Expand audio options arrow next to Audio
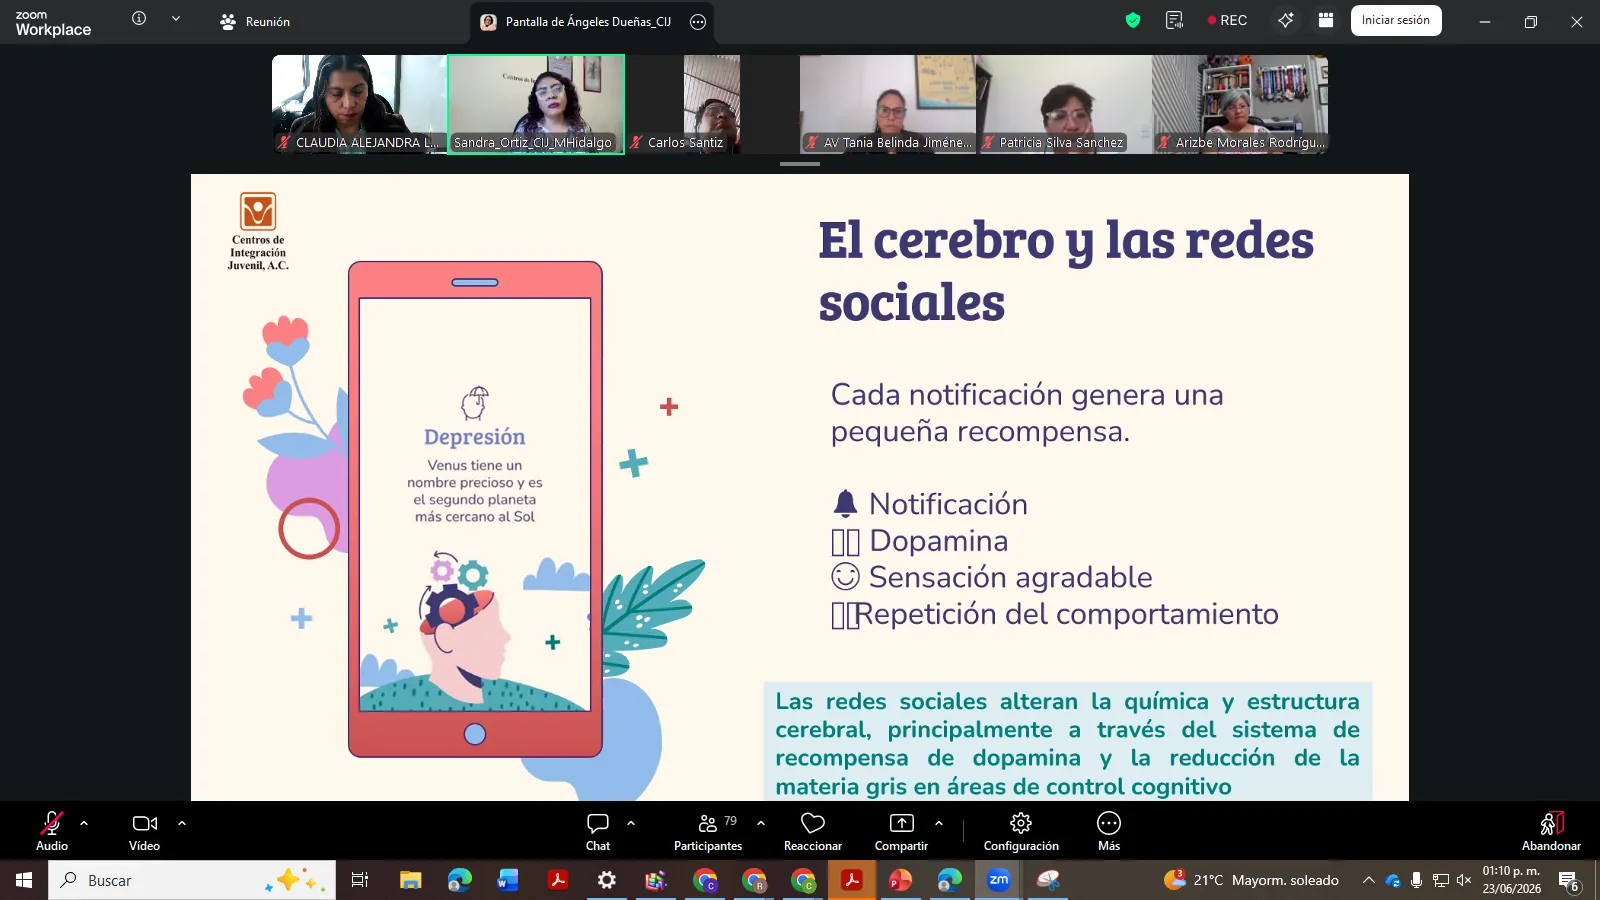Screen dimensions: 1600x900 84,823
